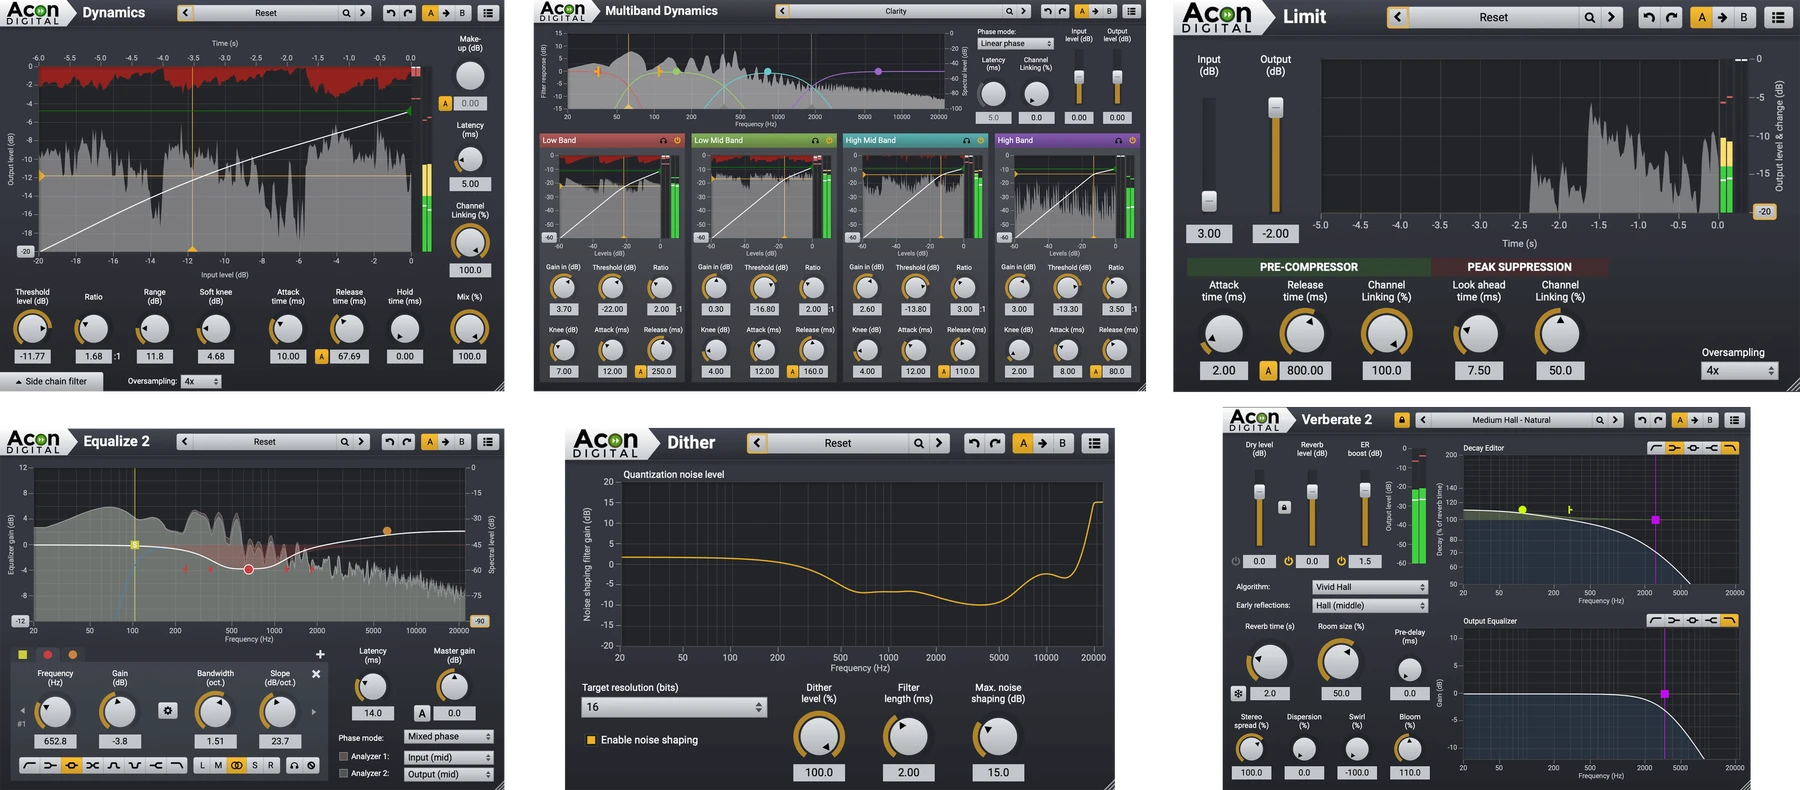Toggle auto release A button in Limit
Screen dimensions: 1800x790
tap(1268, 370)
